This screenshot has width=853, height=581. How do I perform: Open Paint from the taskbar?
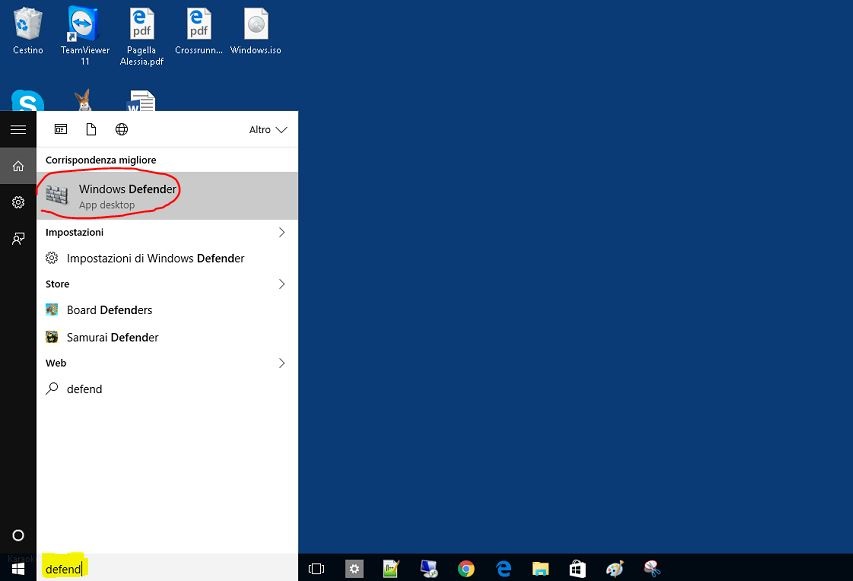pos(615,569)
